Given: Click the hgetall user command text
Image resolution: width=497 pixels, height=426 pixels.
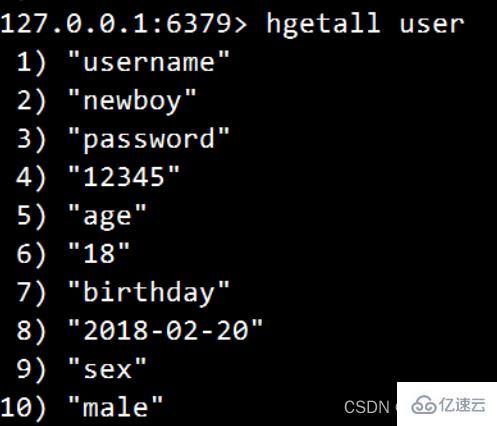Looking at the screenshot, I should click(365, 25).
